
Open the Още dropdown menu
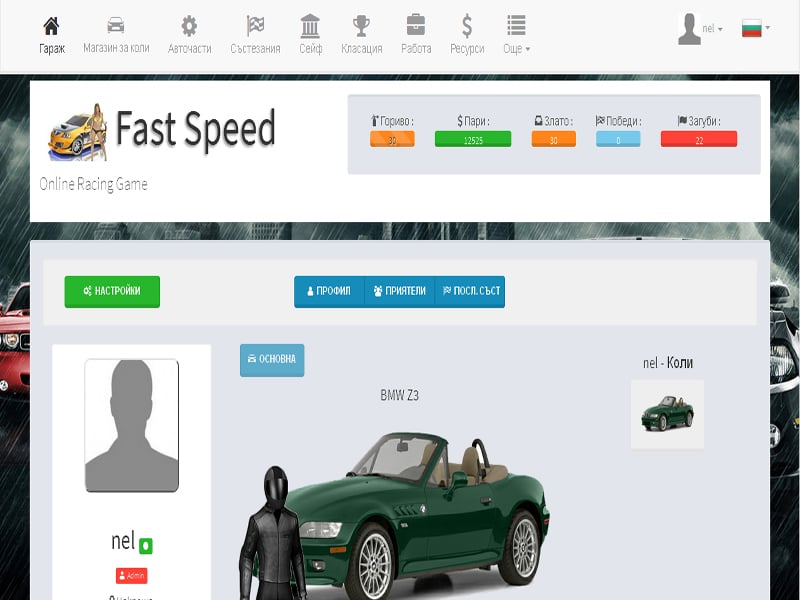point(516,30)
